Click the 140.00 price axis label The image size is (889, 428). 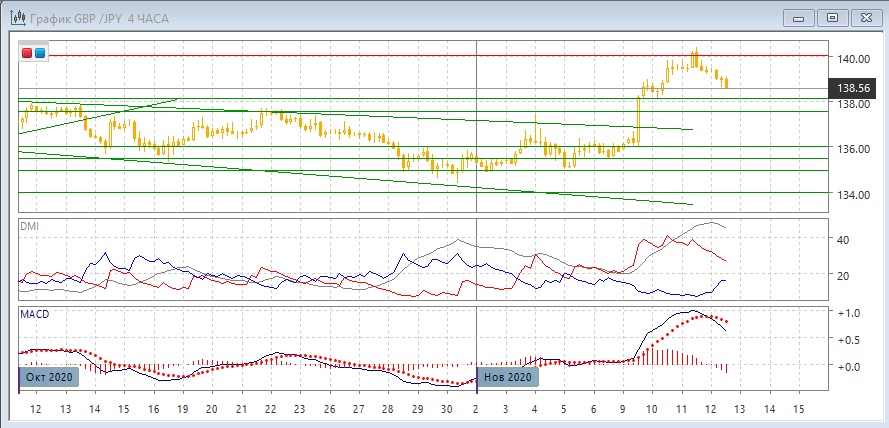pyautogui.click(x=852, y=59)
